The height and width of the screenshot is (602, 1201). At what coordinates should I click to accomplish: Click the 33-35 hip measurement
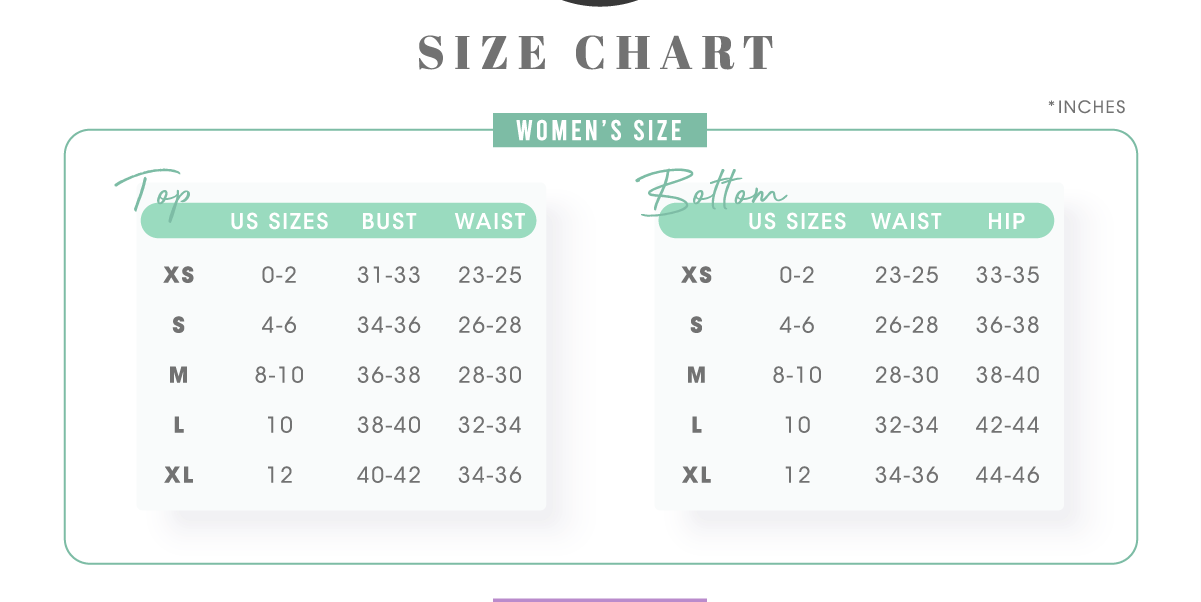[1007, 275]
